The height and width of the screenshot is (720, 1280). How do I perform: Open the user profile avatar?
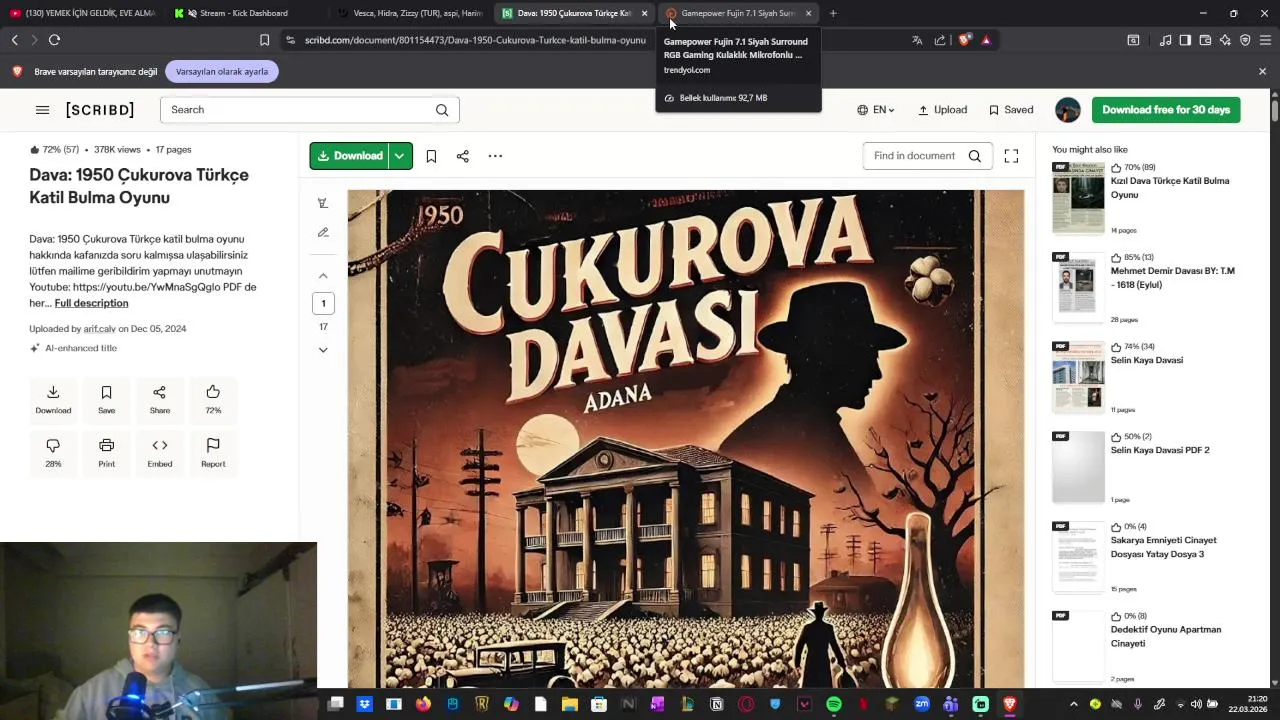(x=1068, y=110)
